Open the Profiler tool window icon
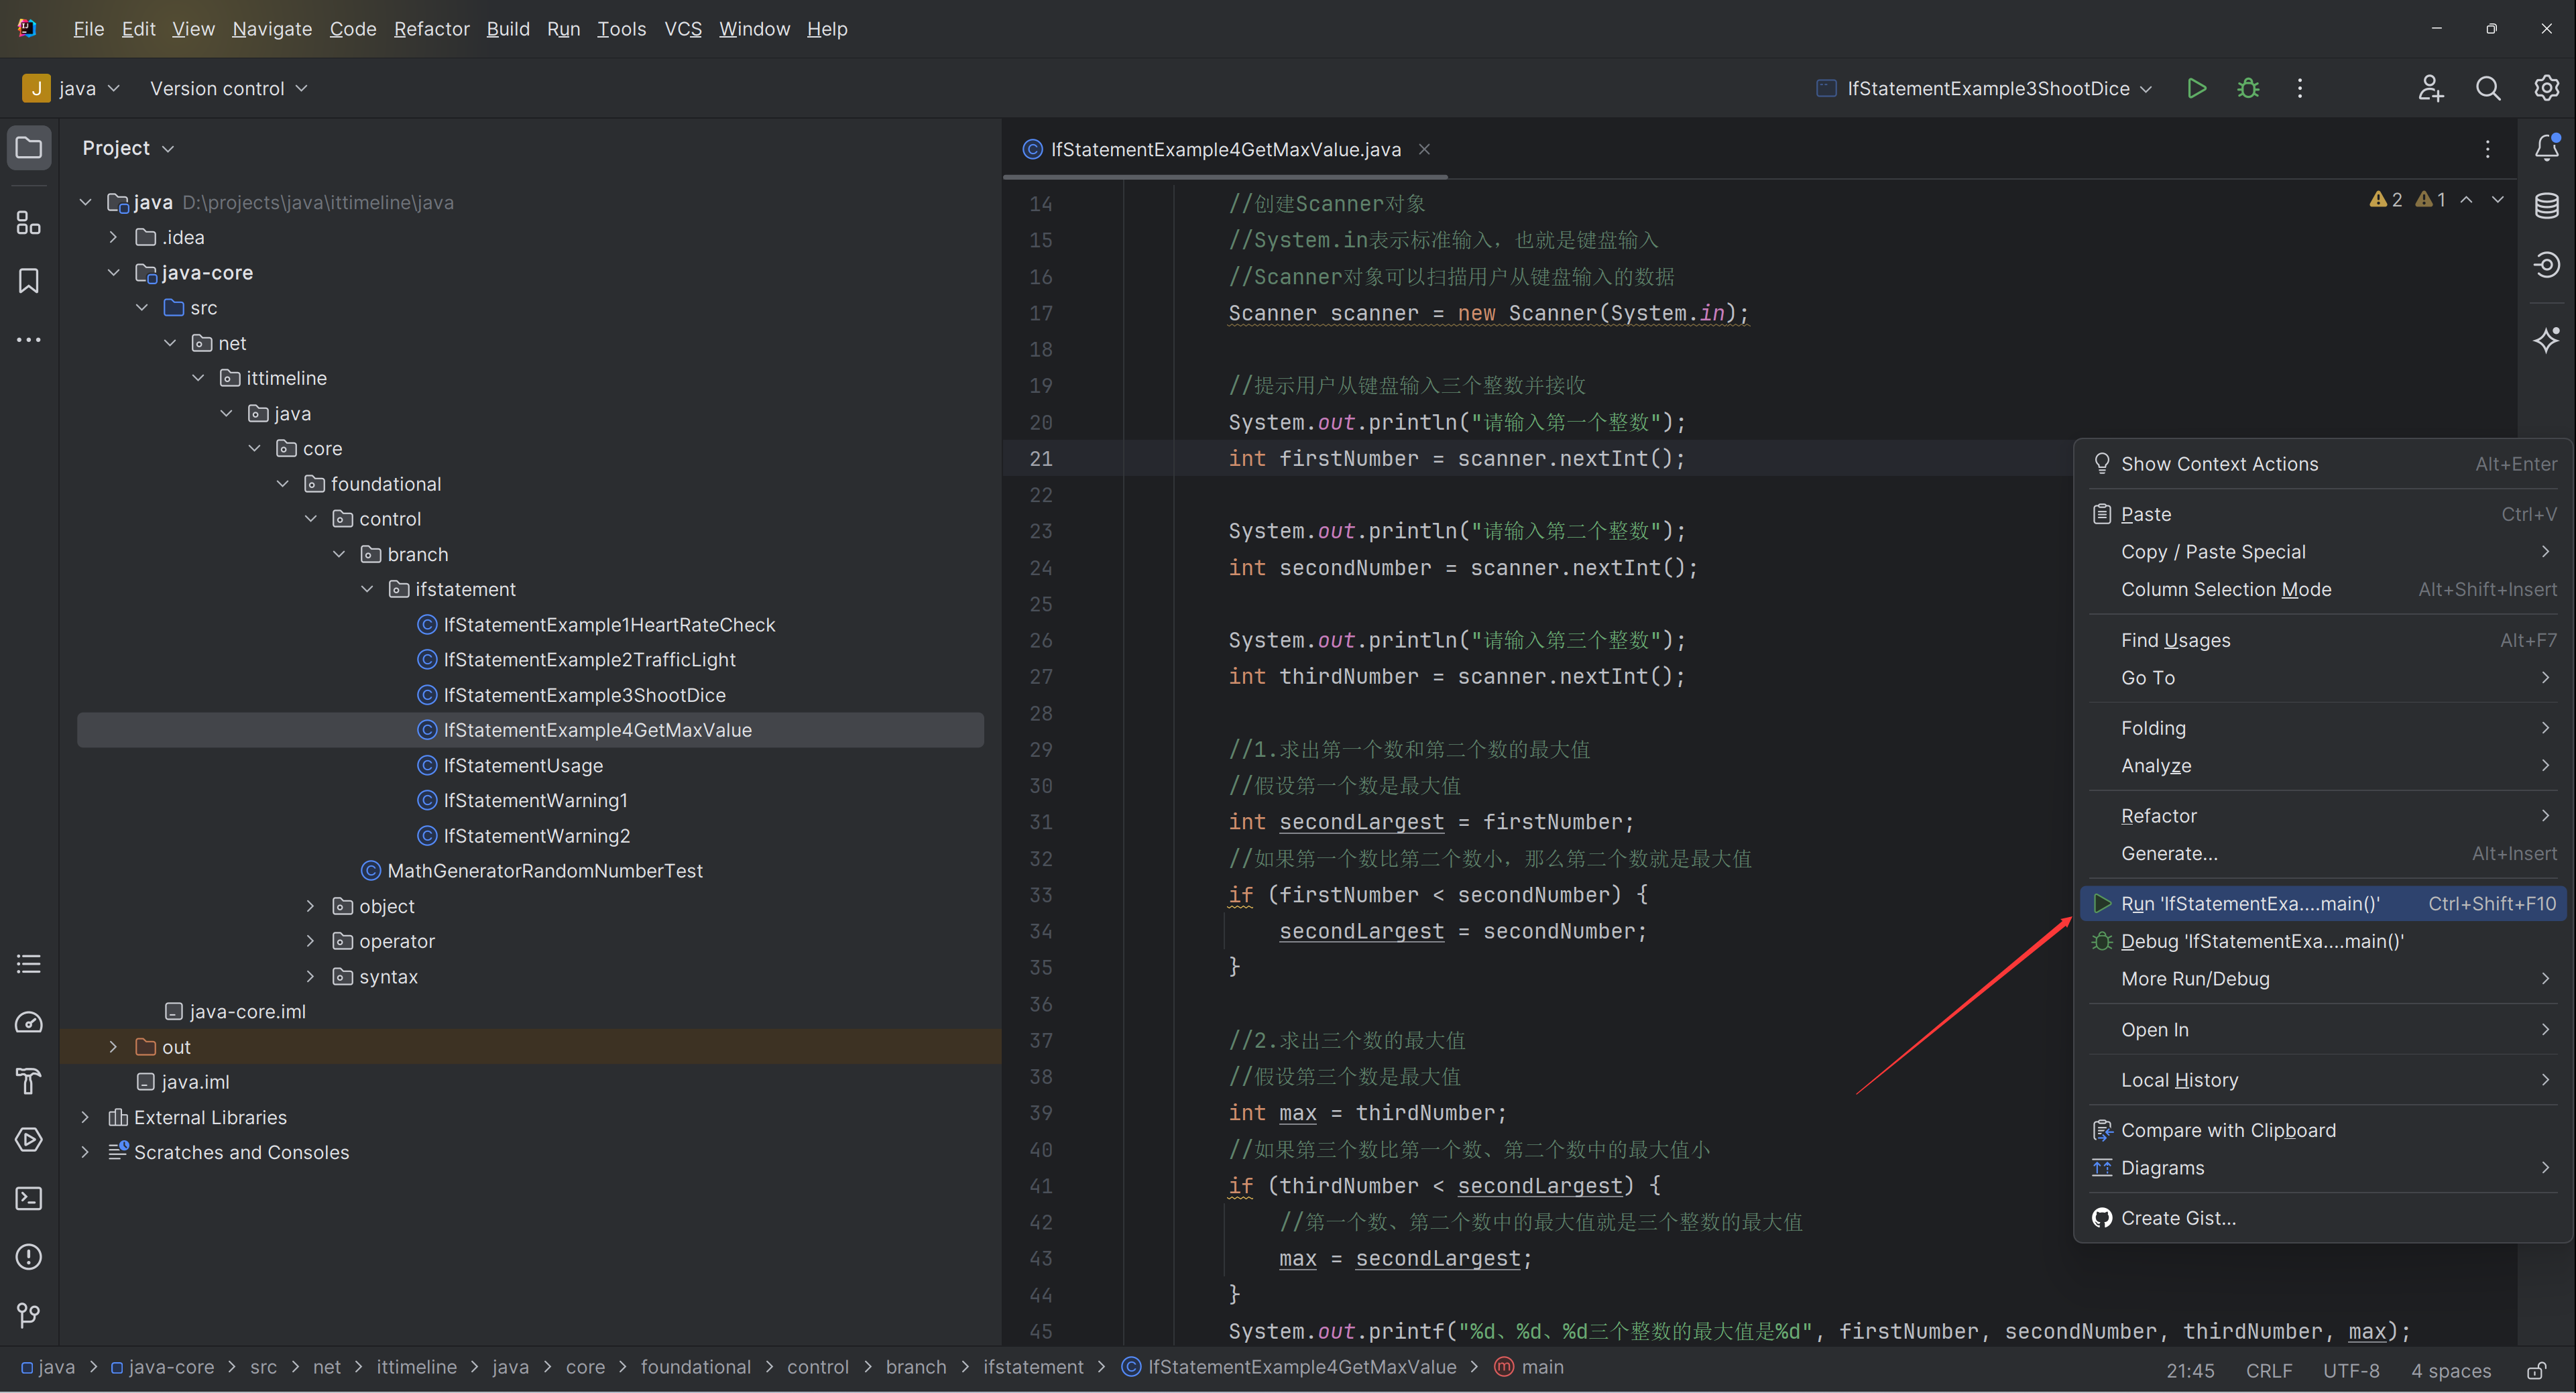 point(29,1022)
